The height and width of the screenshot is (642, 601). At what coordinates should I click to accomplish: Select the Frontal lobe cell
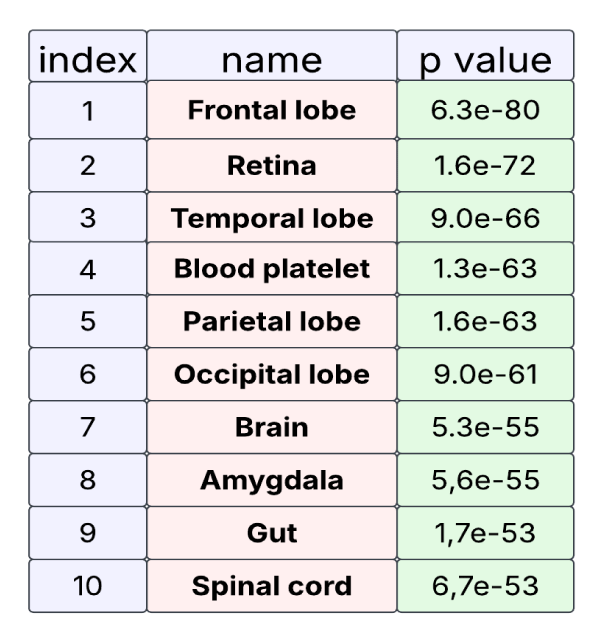(x=272, y=110)
